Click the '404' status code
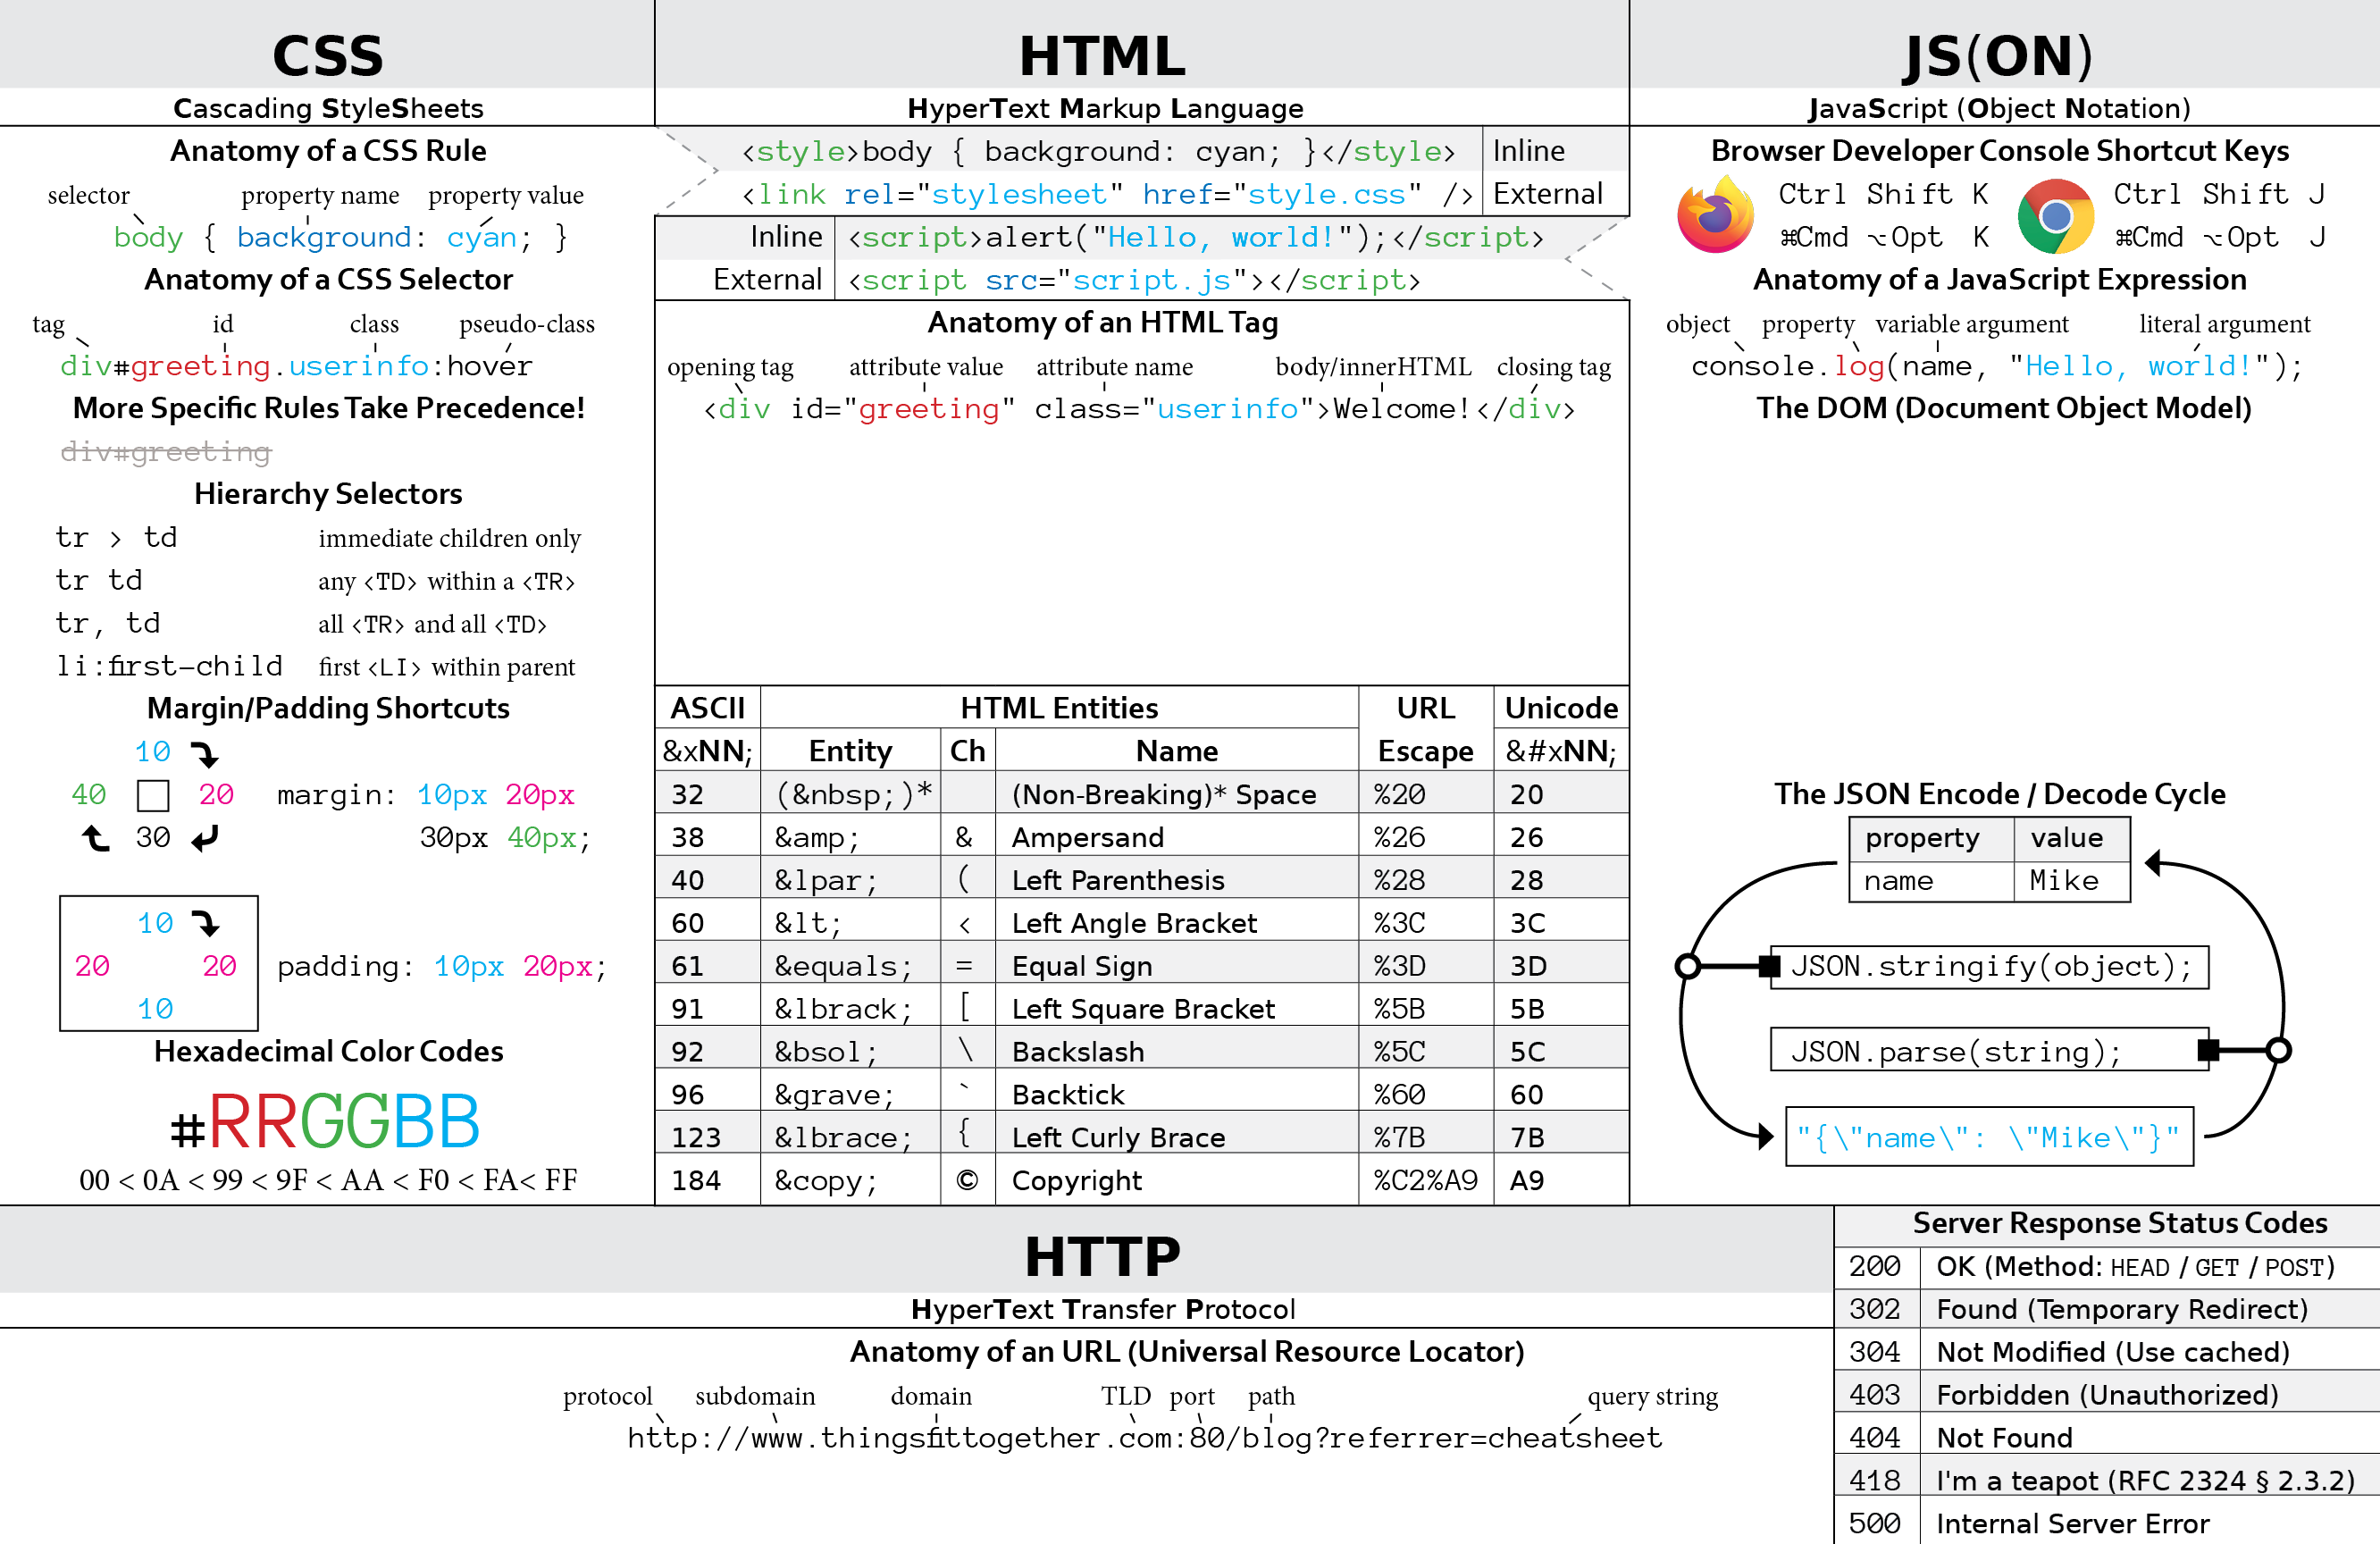The width and height of the screenshot is (2380, 1544). point(1875,1438)
